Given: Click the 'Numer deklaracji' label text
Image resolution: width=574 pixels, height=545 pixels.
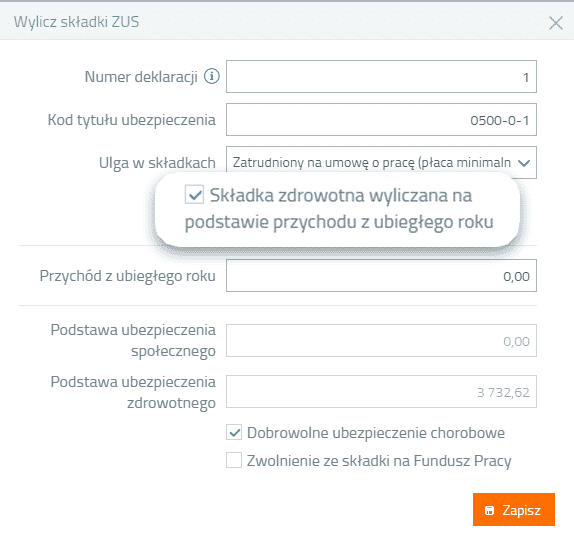Looking at the screenshot, I should click(x=141, y=77).
